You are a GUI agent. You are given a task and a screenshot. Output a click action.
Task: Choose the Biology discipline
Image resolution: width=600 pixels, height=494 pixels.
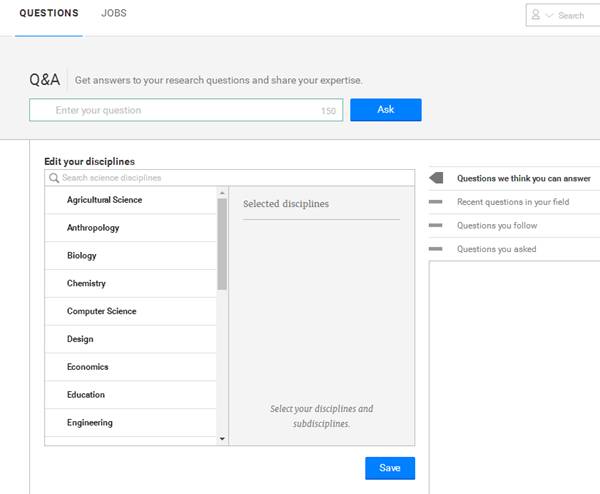pyautogui.click(x=130, y=256)
